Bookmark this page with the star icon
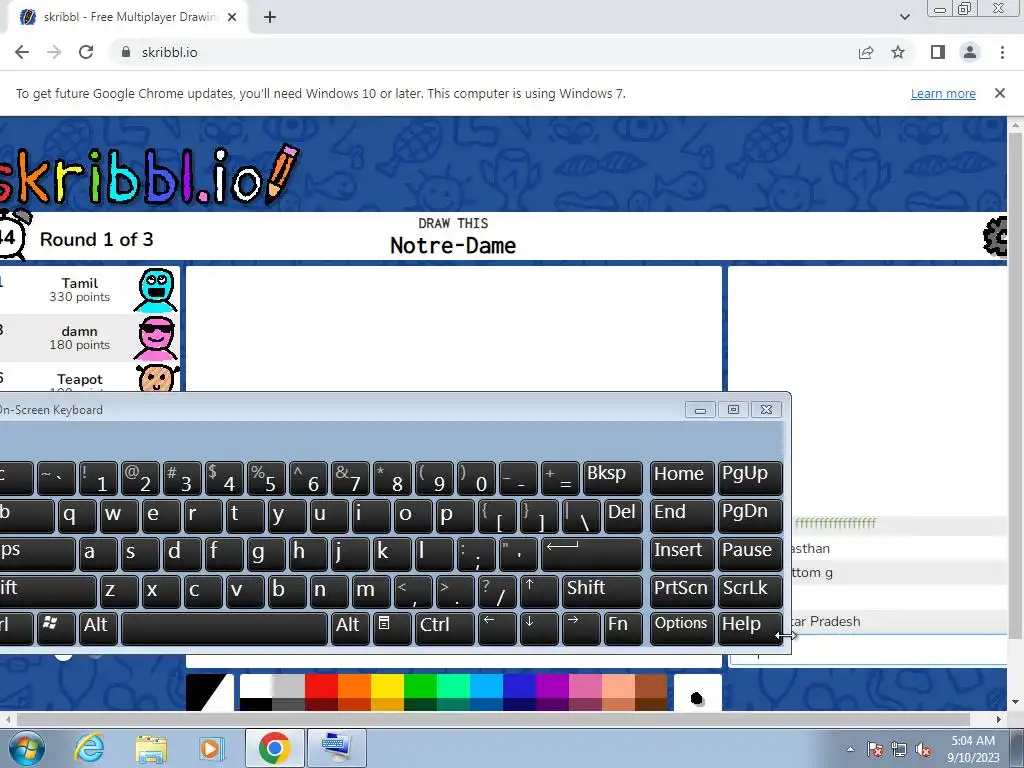Screen dimensions: 1024x768 [899, 52]
